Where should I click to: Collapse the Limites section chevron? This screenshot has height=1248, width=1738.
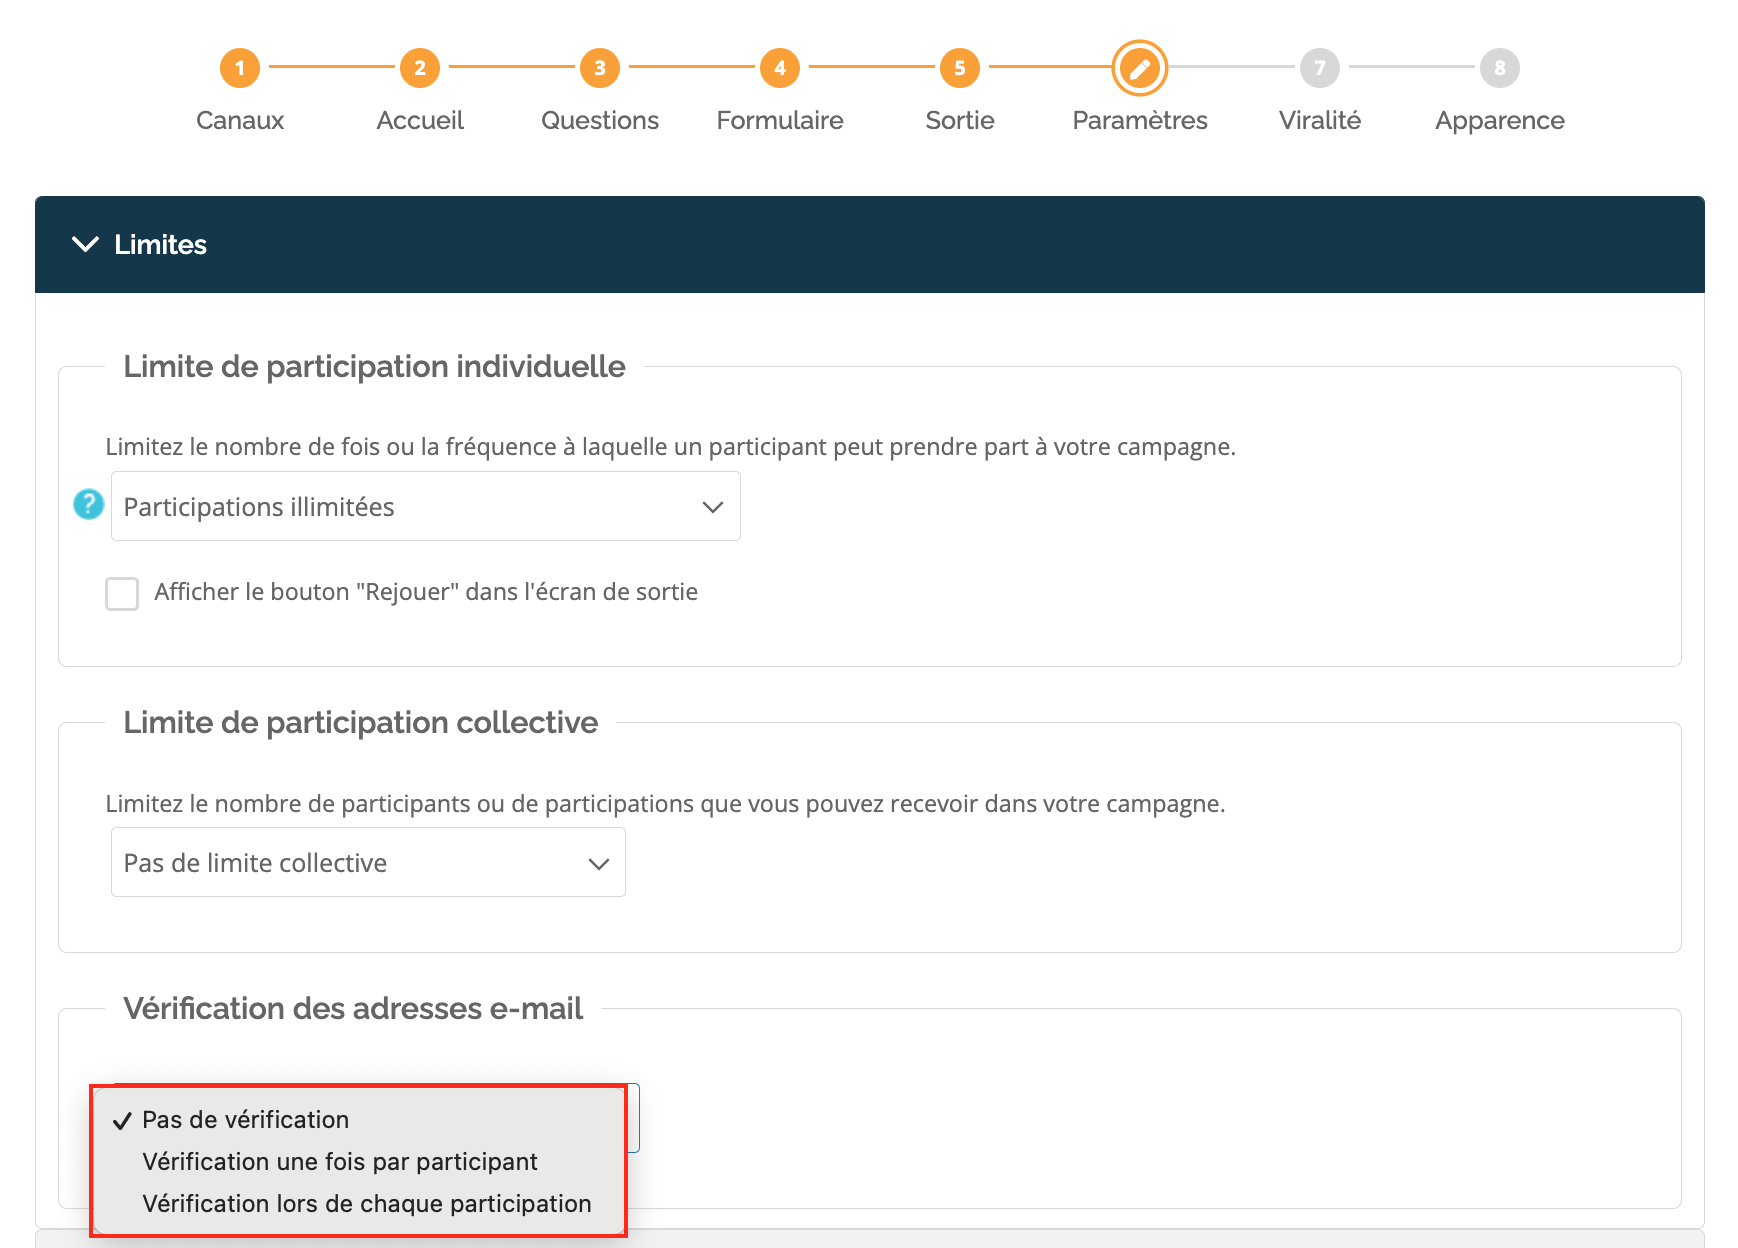[x=86, y=244]
